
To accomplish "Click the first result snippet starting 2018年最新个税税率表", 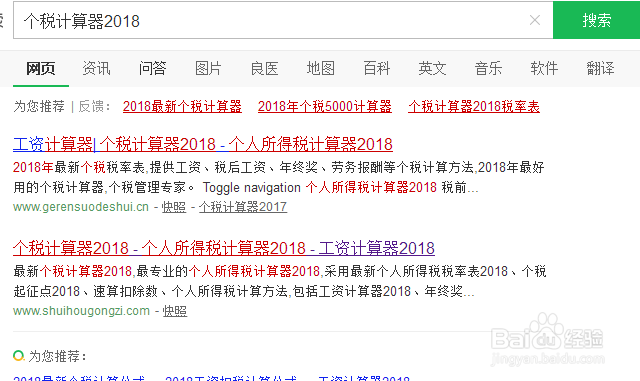I will pos(279,177).
